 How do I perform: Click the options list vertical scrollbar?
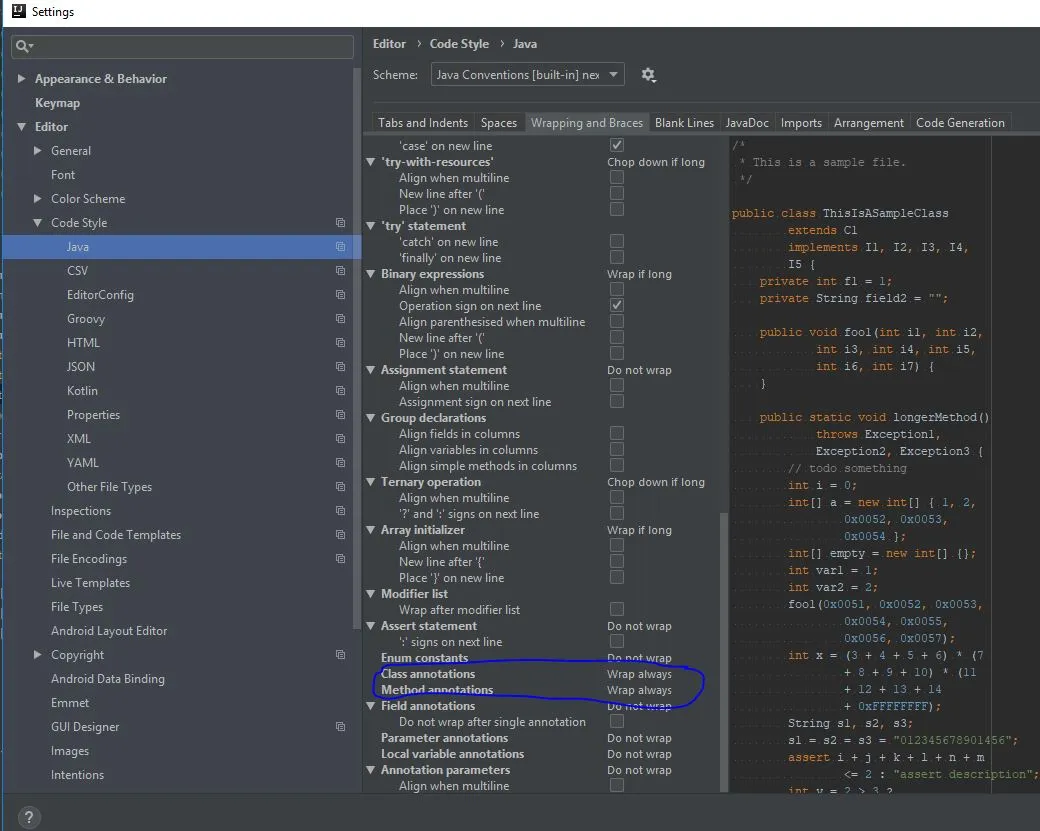pyautogui.click(x=723, y=650)
